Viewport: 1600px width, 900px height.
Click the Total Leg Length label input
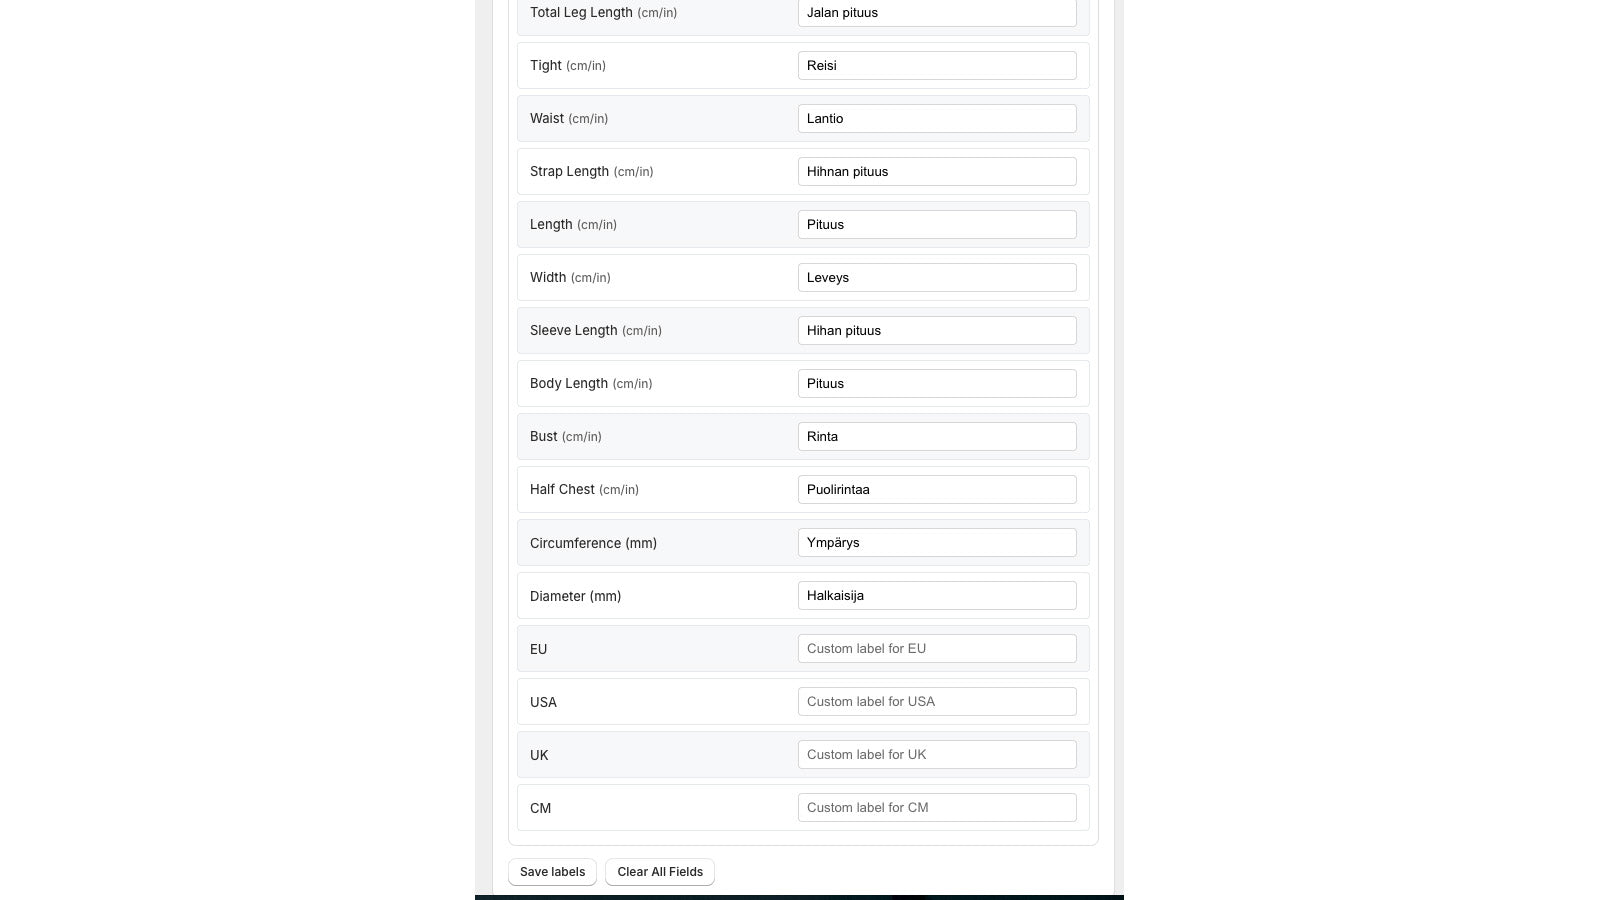[936, 13]
